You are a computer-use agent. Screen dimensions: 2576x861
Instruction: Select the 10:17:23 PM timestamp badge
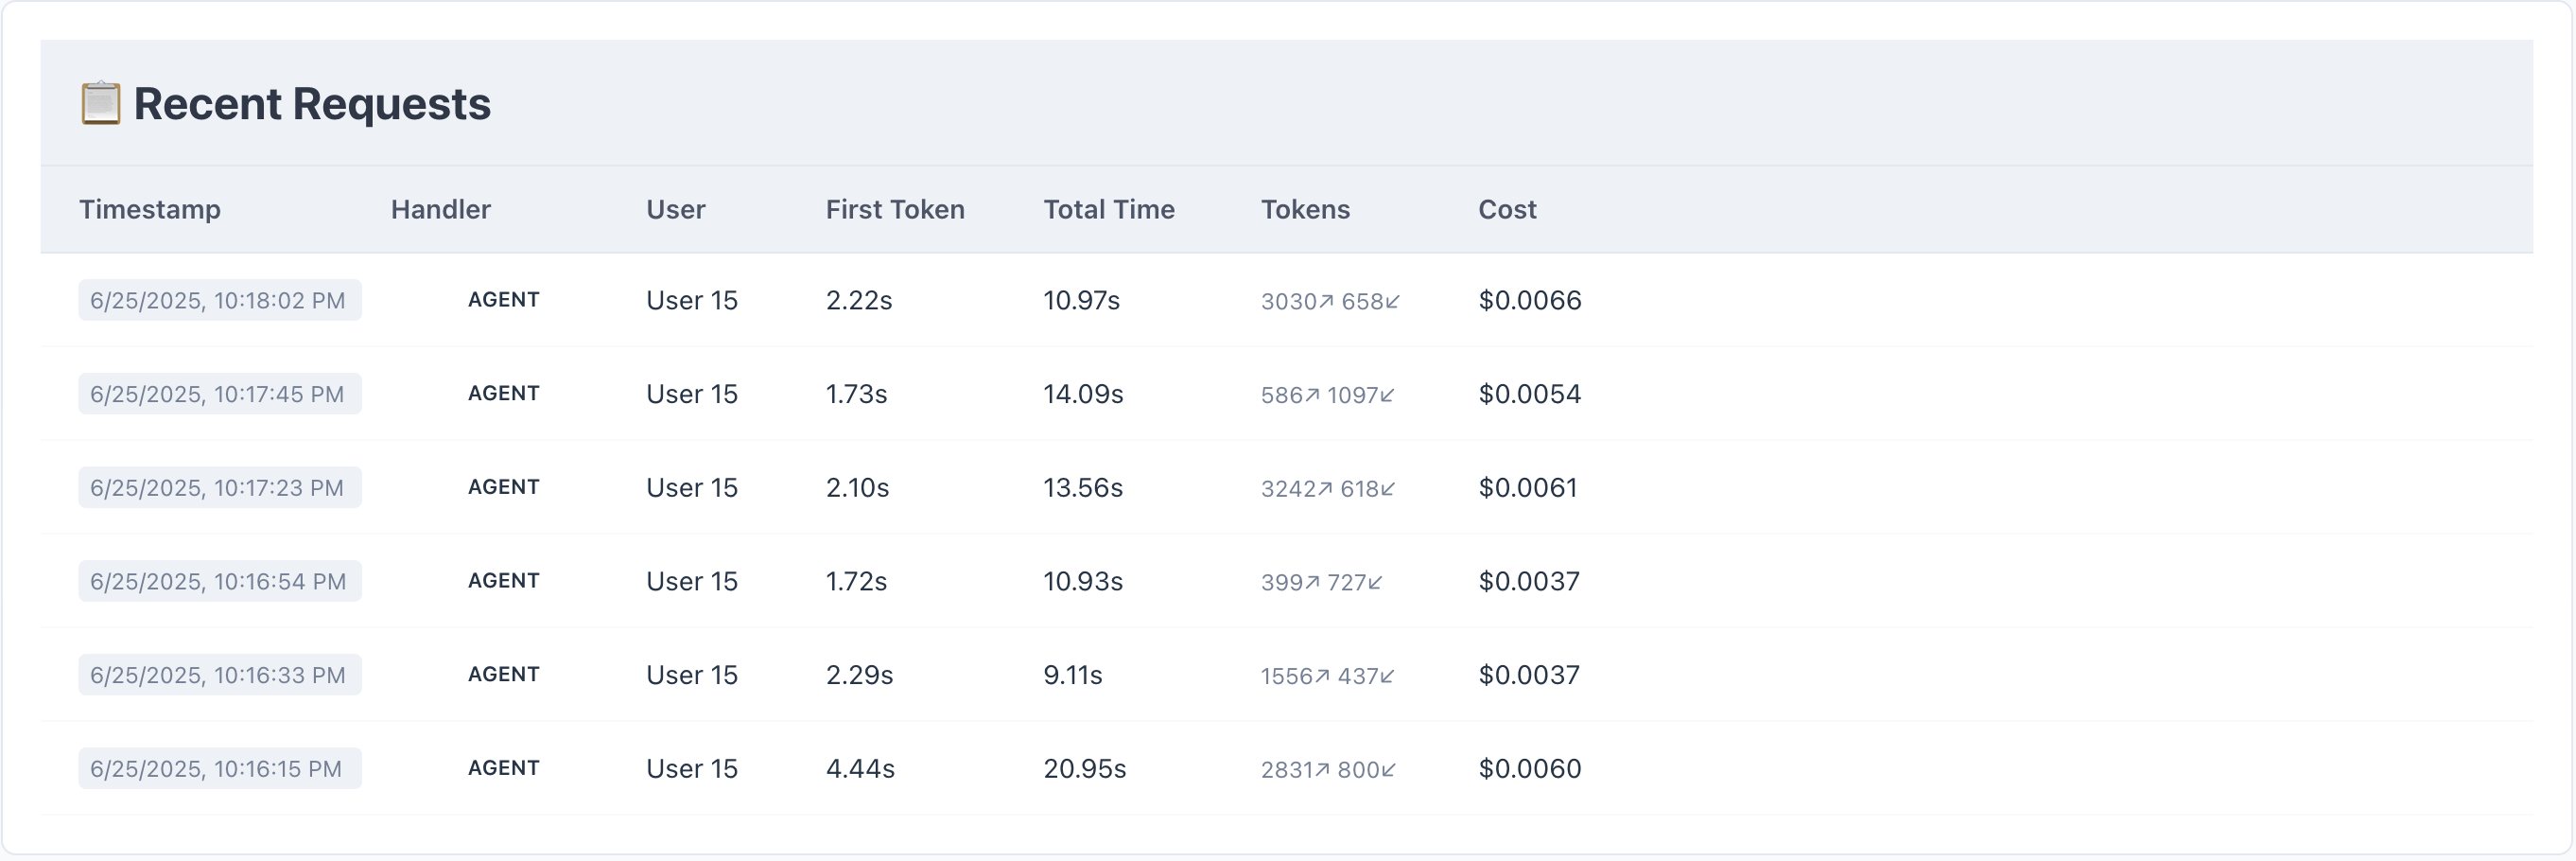click(219, 488)
